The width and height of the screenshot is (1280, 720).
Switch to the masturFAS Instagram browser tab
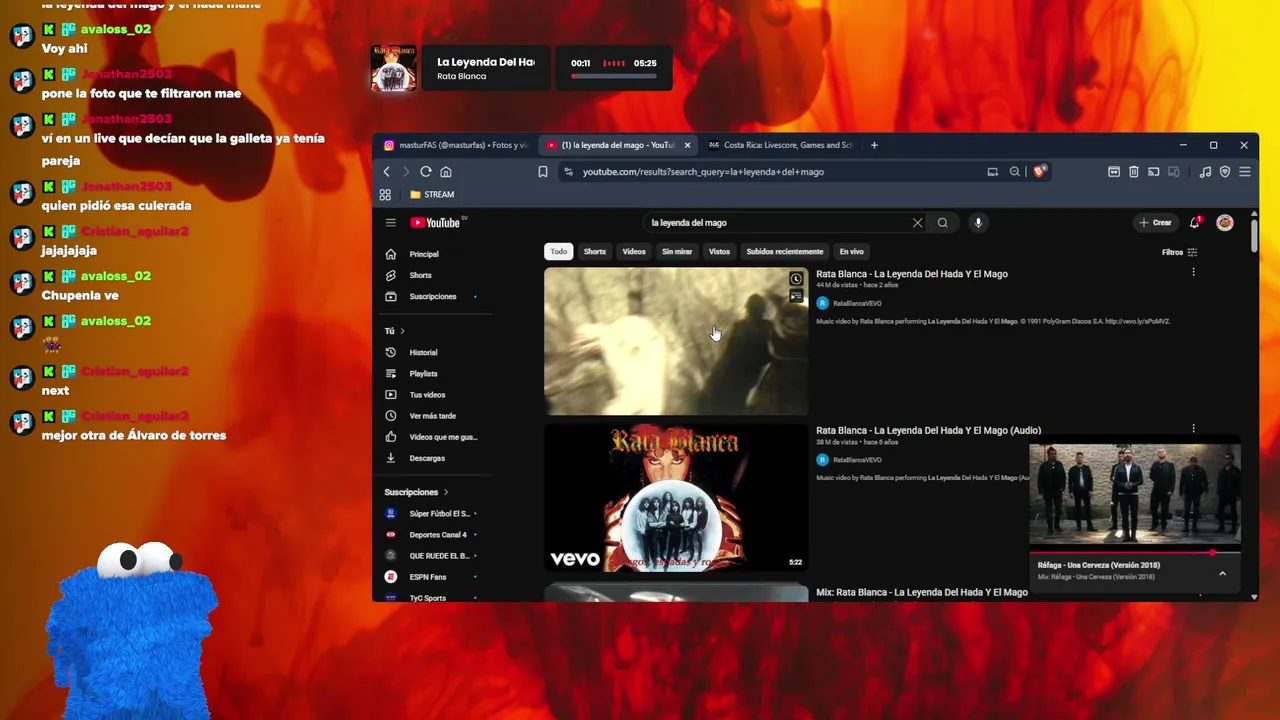(x=456, y=145)
